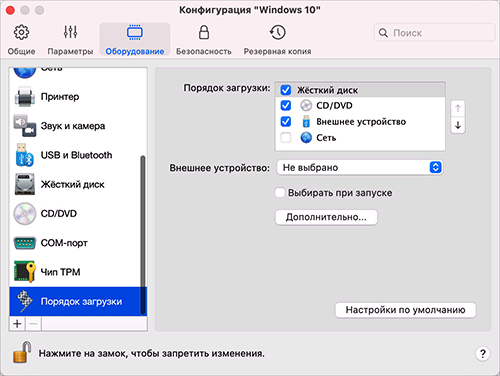Select the CD/DVD disc sidebar icon
500x376 pixels.
click(x=25, y=214)
